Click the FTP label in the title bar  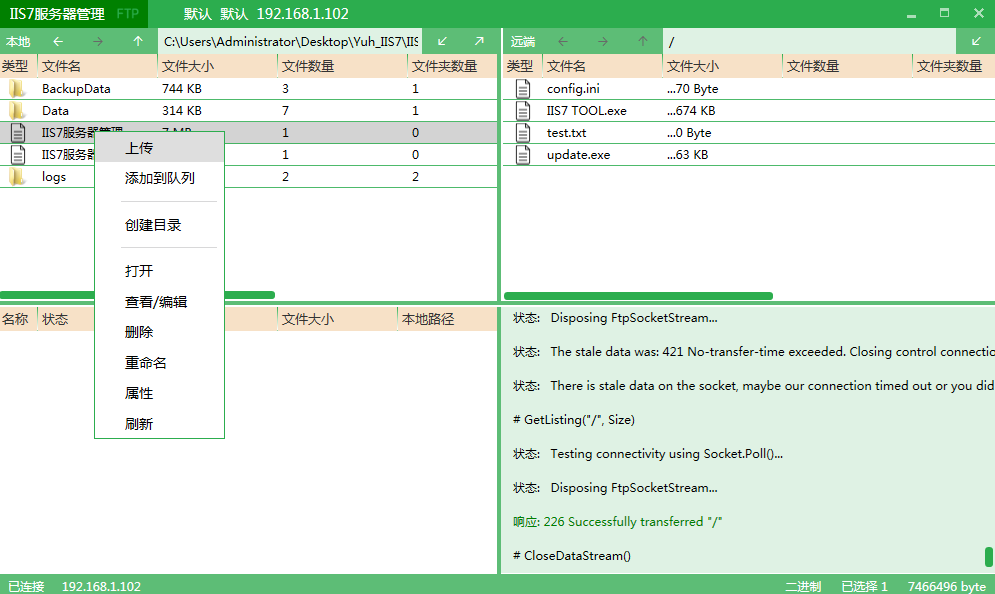point(128,14)
